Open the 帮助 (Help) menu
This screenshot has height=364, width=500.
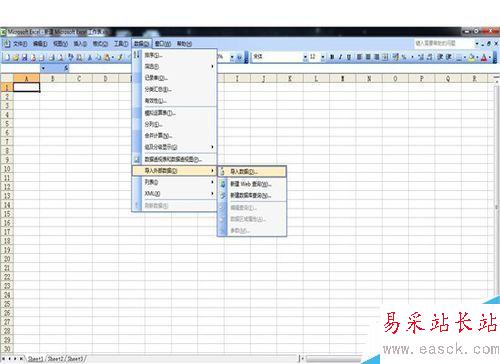click(184, 44)
